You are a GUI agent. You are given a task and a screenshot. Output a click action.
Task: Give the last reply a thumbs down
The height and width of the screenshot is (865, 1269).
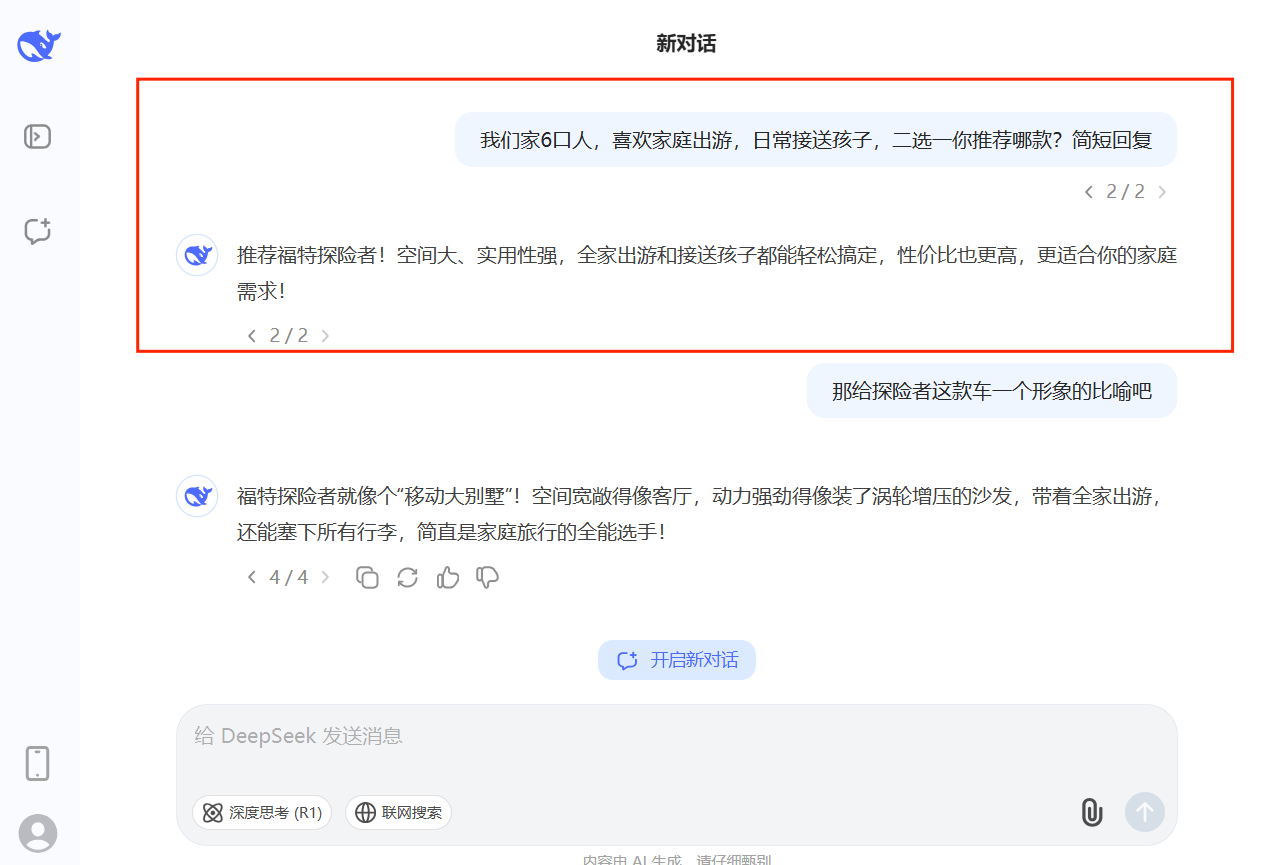pos(487,577)
